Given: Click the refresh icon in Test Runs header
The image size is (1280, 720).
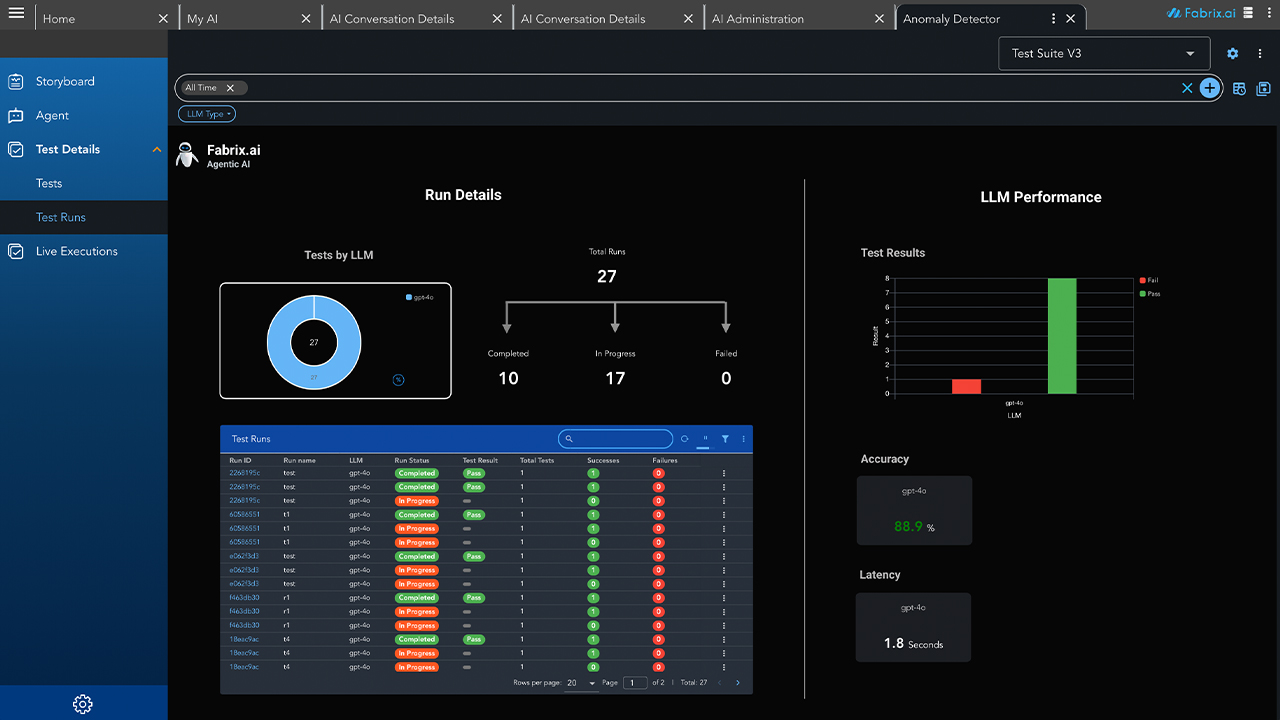Looking at the screenshot, I should 684,439.
